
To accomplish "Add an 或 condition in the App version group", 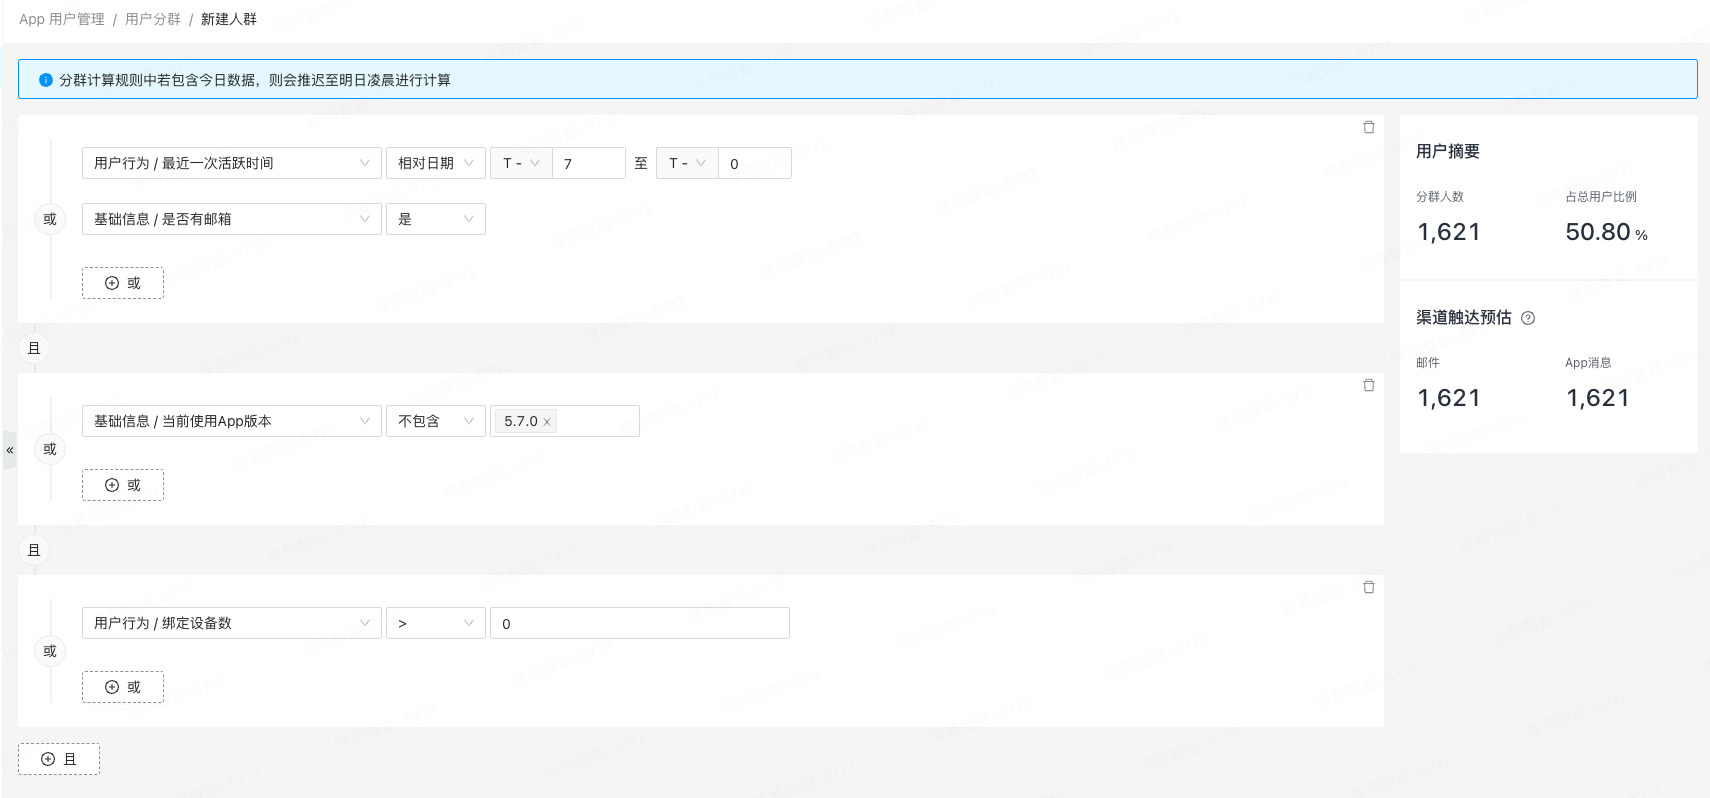I will pos(123,485).
